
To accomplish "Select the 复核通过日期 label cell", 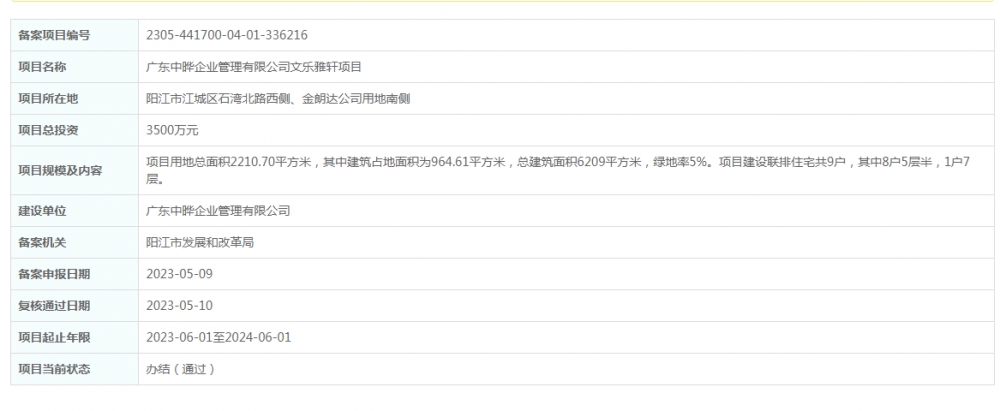I will 75,306.
